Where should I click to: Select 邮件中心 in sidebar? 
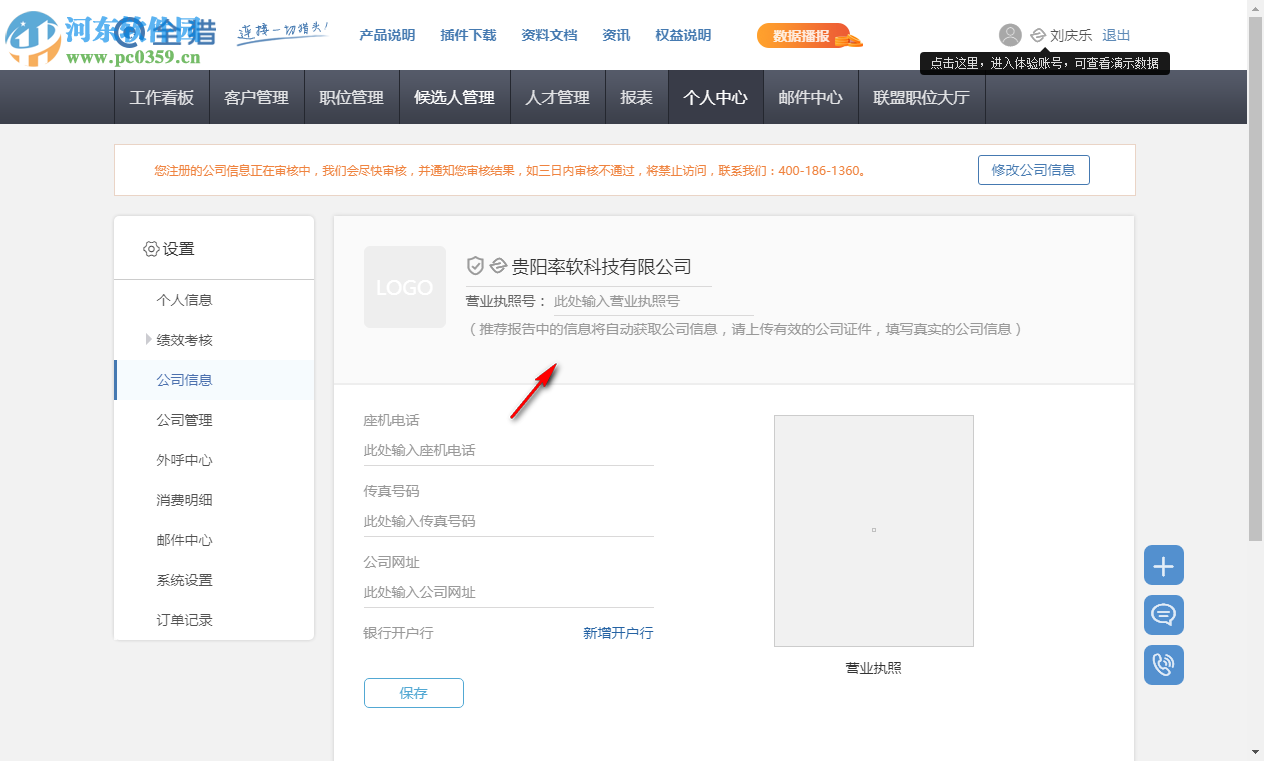click(214, 540)
